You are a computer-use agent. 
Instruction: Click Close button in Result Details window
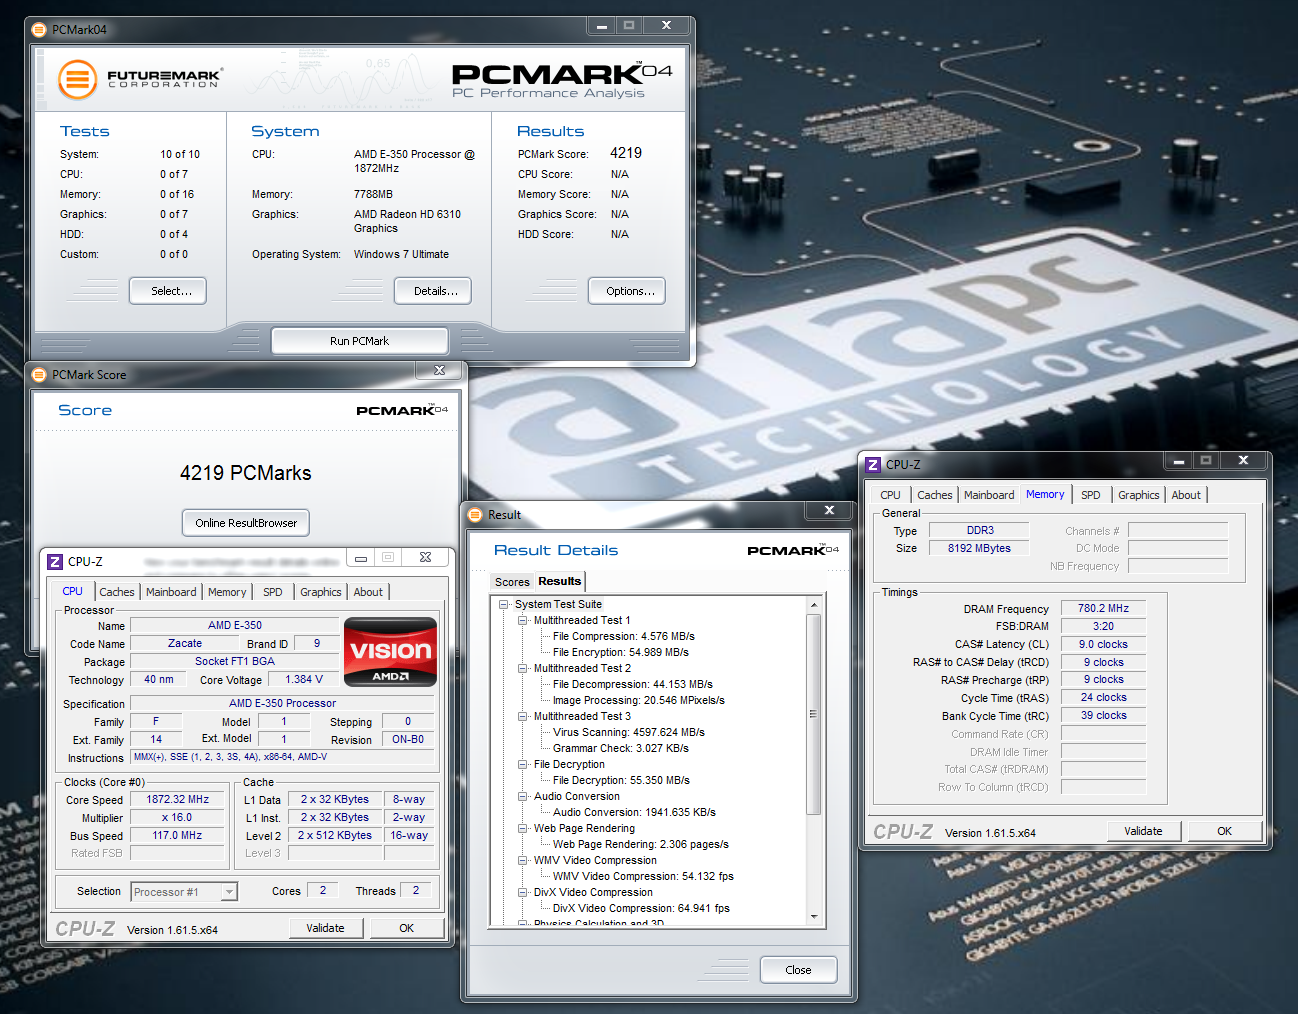point(798,970)
